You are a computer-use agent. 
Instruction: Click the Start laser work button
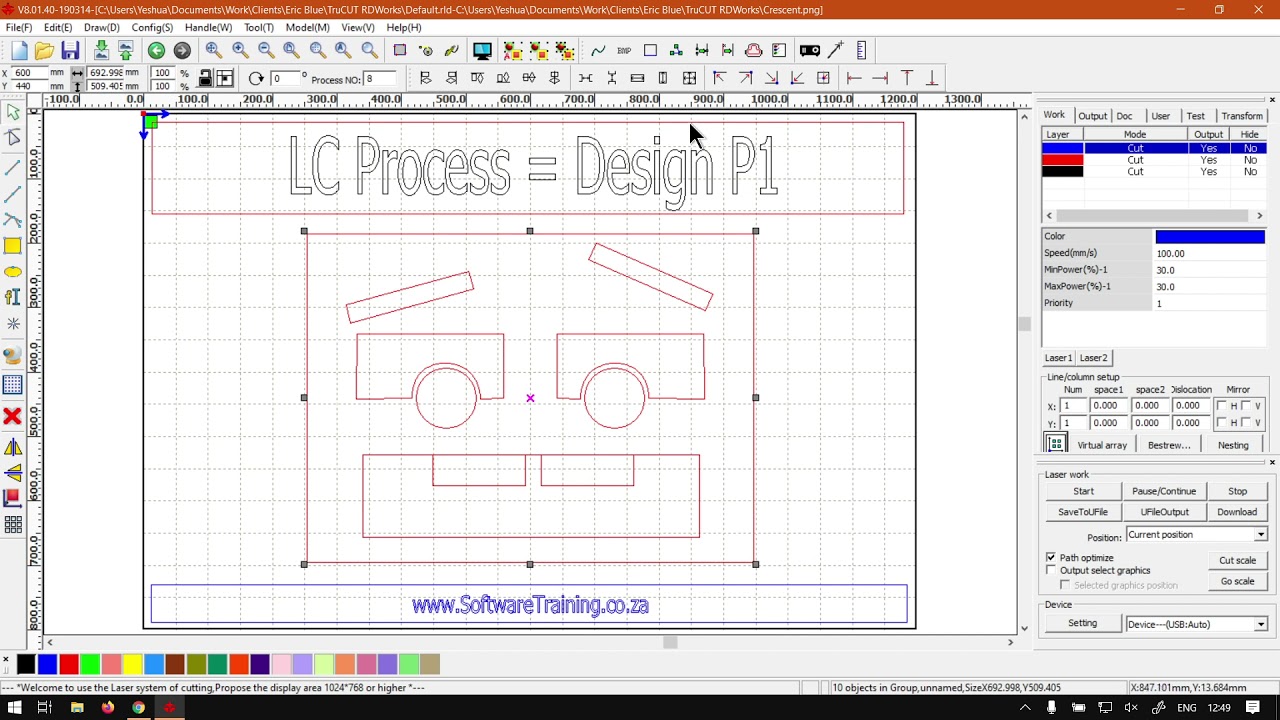click(1083, 491)
